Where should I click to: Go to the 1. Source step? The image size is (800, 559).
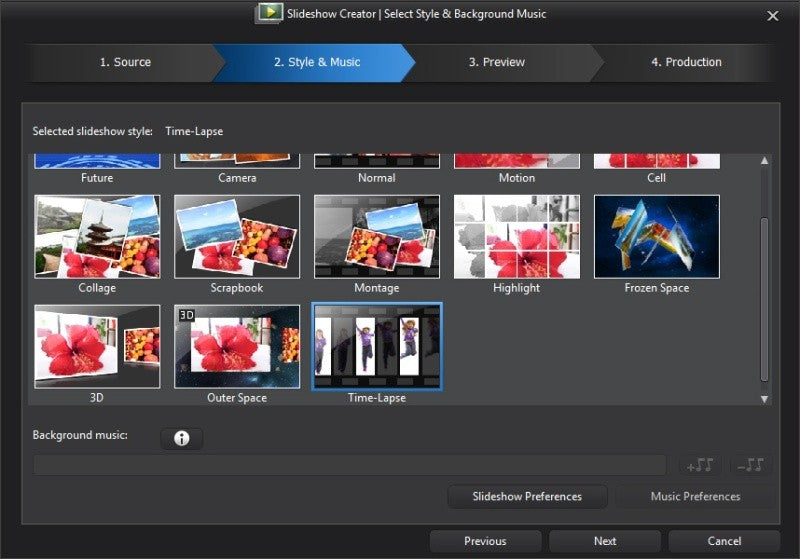pos(126,62)
